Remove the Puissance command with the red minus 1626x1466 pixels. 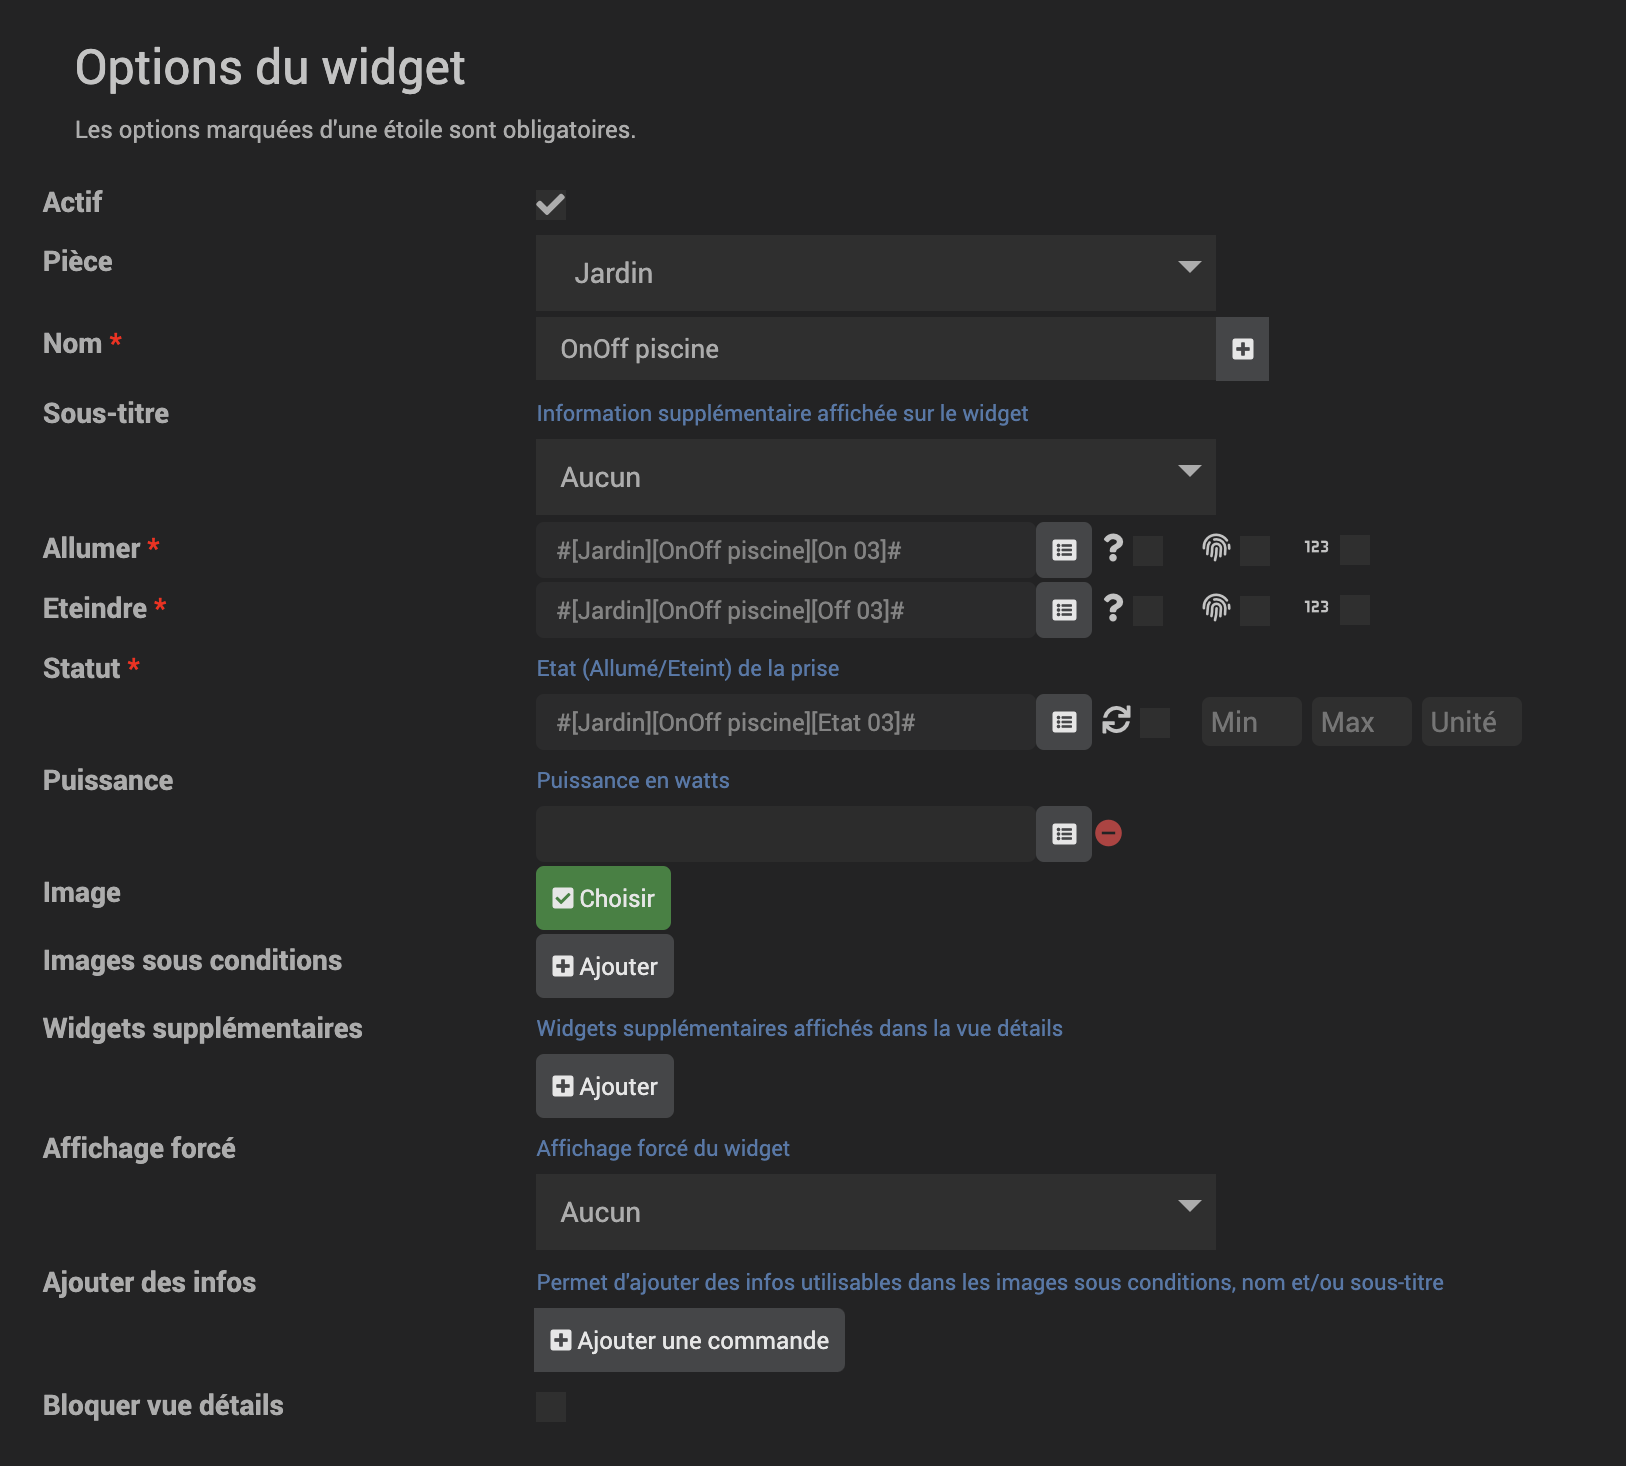click(1108, 833)
